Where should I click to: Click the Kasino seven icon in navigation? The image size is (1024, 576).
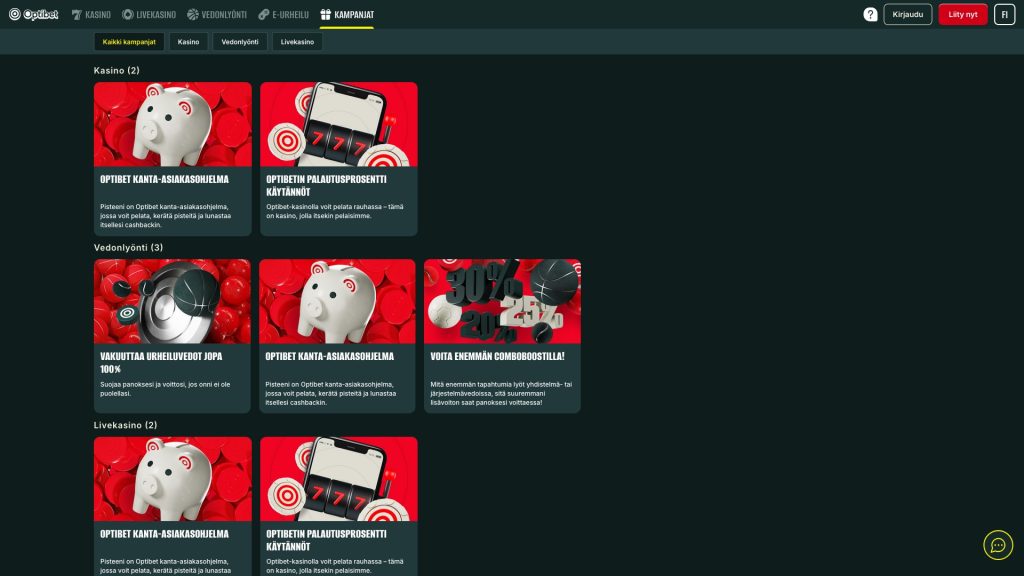pyautogui.click(x=76, y=14)
